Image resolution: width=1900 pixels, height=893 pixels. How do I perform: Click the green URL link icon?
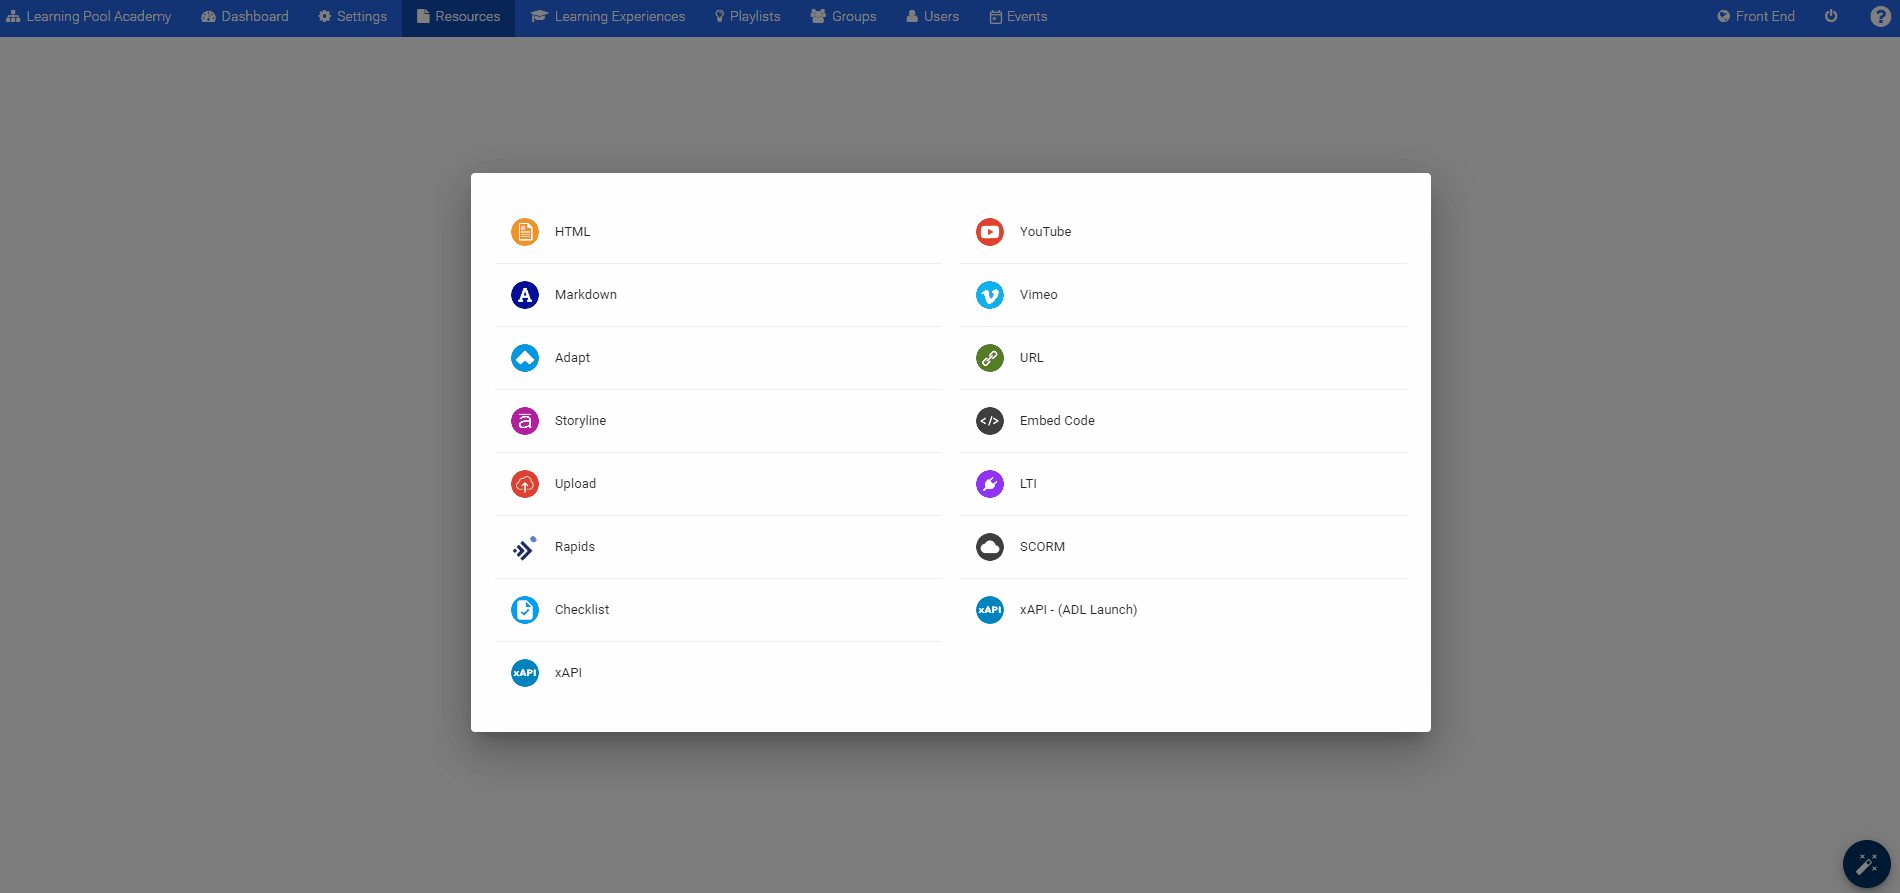990,358
